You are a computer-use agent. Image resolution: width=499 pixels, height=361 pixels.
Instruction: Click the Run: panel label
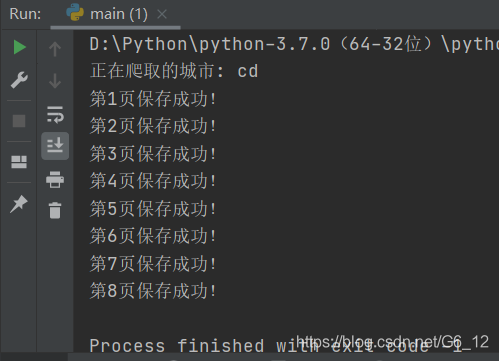tap(25, 14)
